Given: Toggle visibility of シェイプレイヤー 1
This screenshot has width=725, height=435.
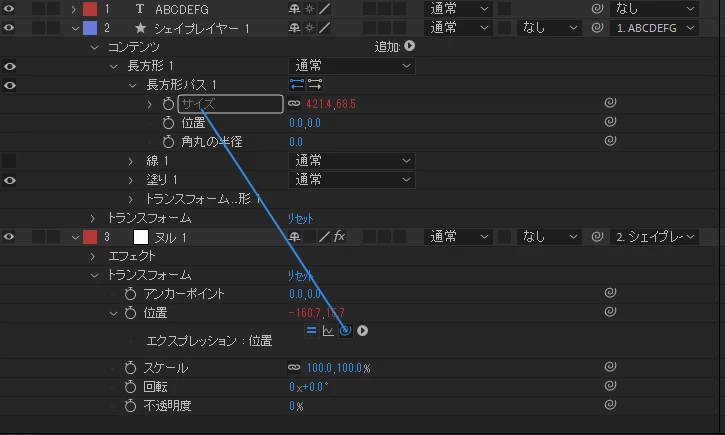Looking at the screenshot, I should [9, 28].
